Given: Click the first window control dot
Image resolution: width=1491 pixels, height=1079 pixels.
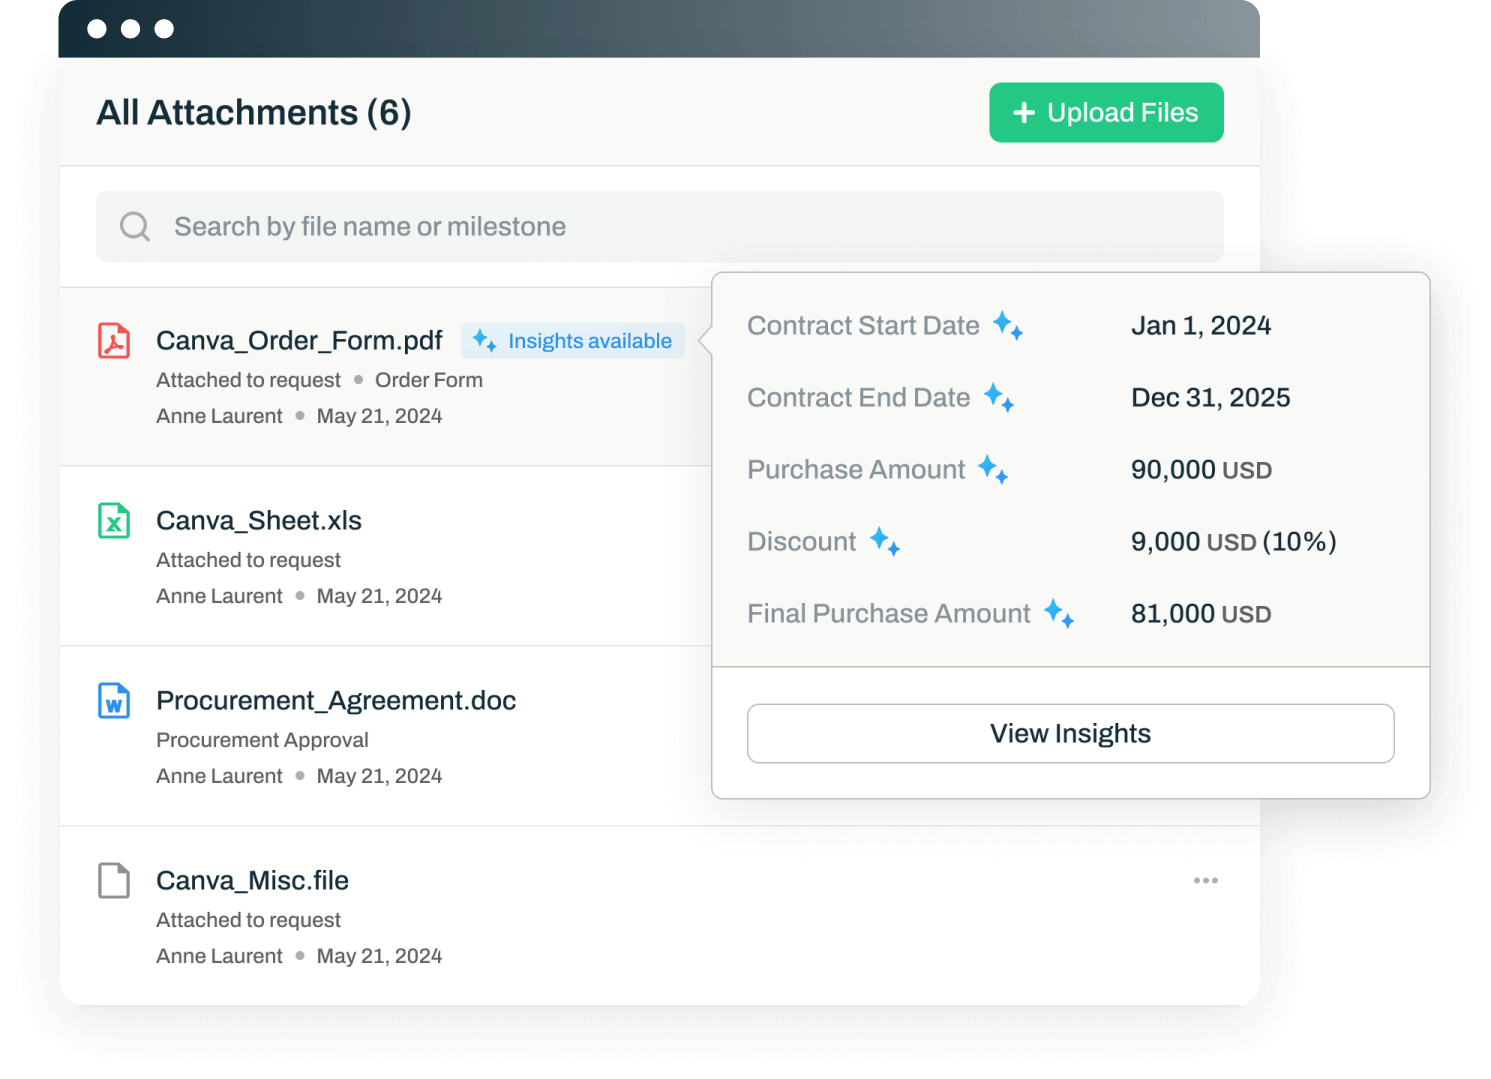Looking at the screenshot, I should pyautogui.click(x=97, y=29).
